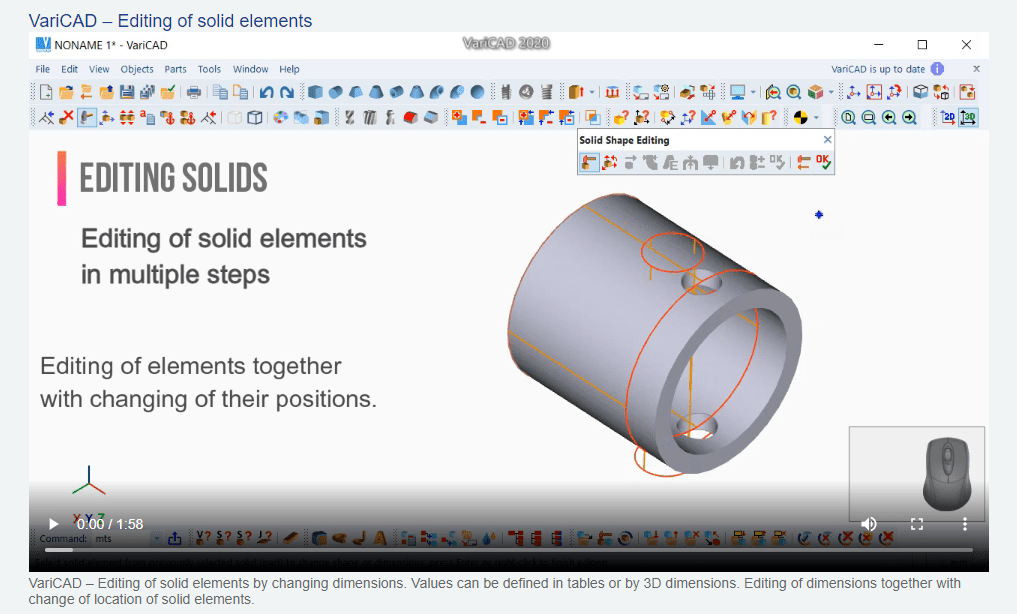
Task: Open the File menu
Action: coord(43,69)
